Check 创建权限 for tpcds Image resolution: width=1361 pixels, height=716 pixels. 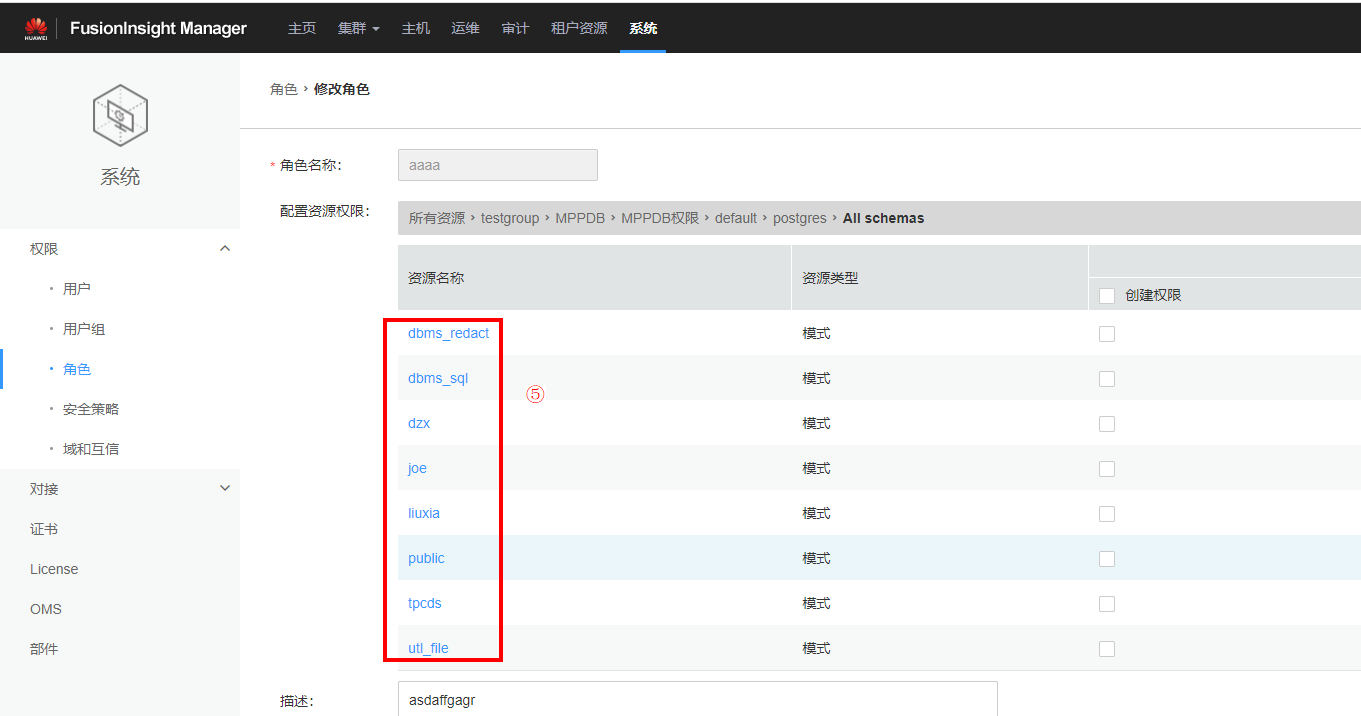pyautogui.click(x=1107, y=604)
